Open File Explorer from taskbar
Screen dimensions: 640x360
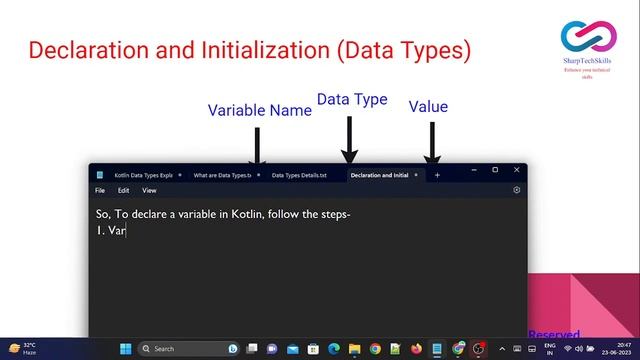pyautogui.click(x=354, y=349)
